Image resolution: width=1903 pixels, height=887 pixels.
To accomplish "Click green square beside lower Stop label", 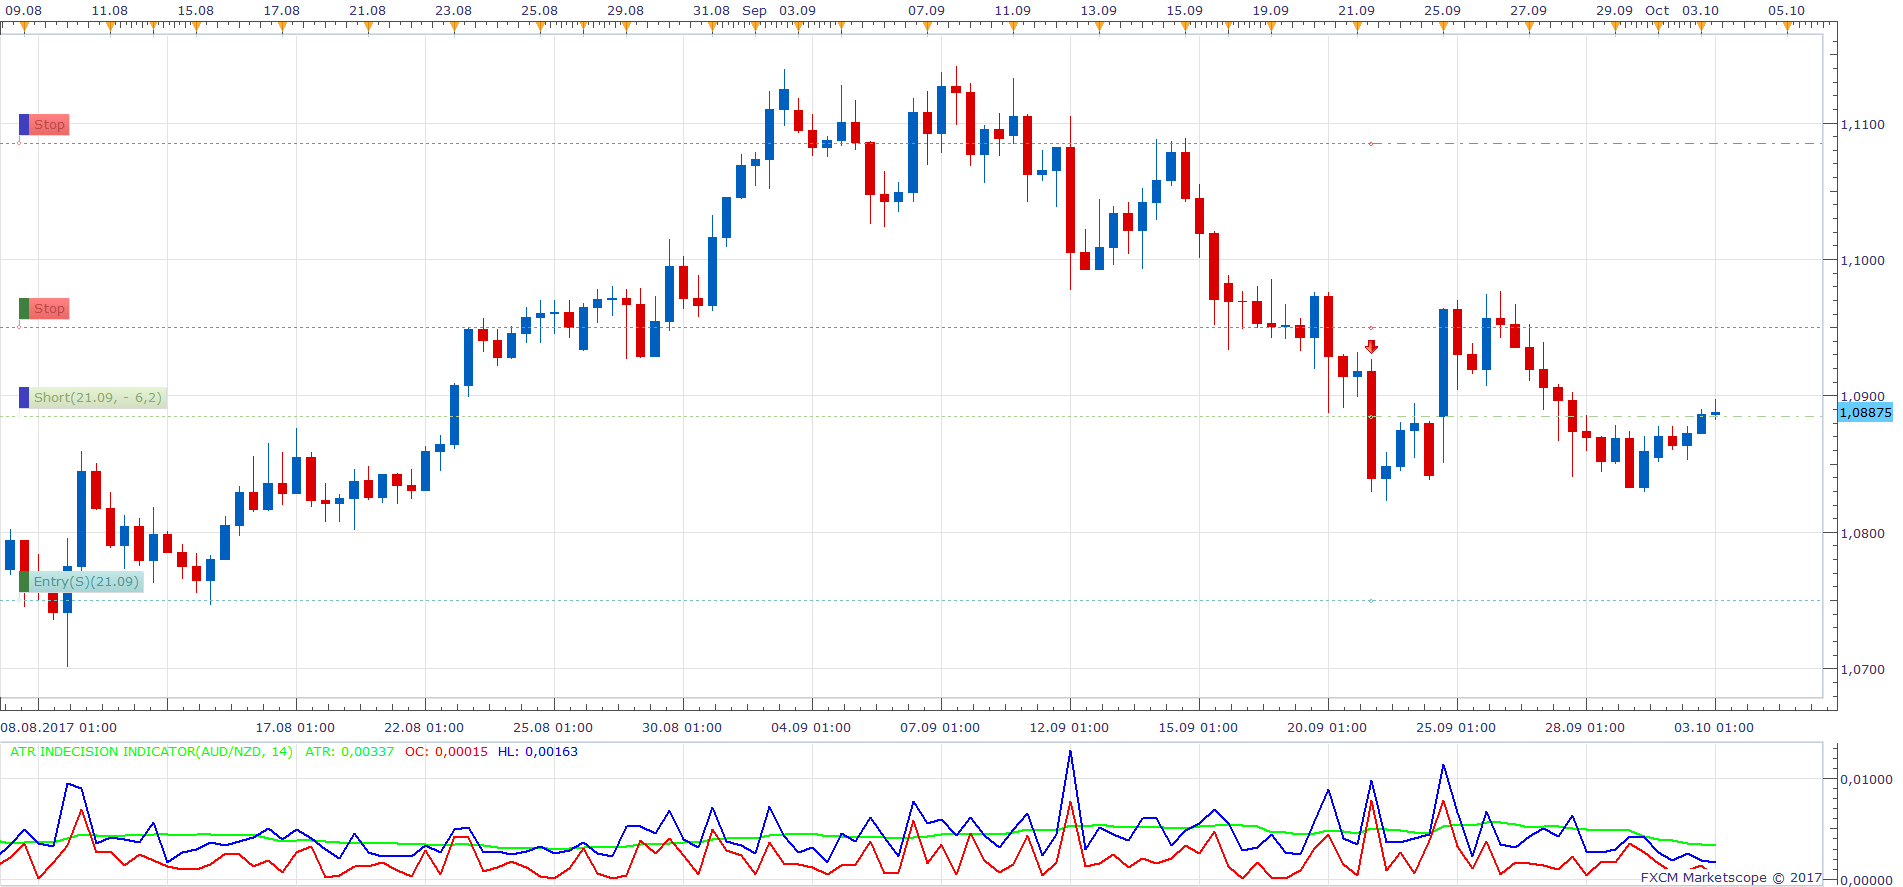I will tap(24, 309).
